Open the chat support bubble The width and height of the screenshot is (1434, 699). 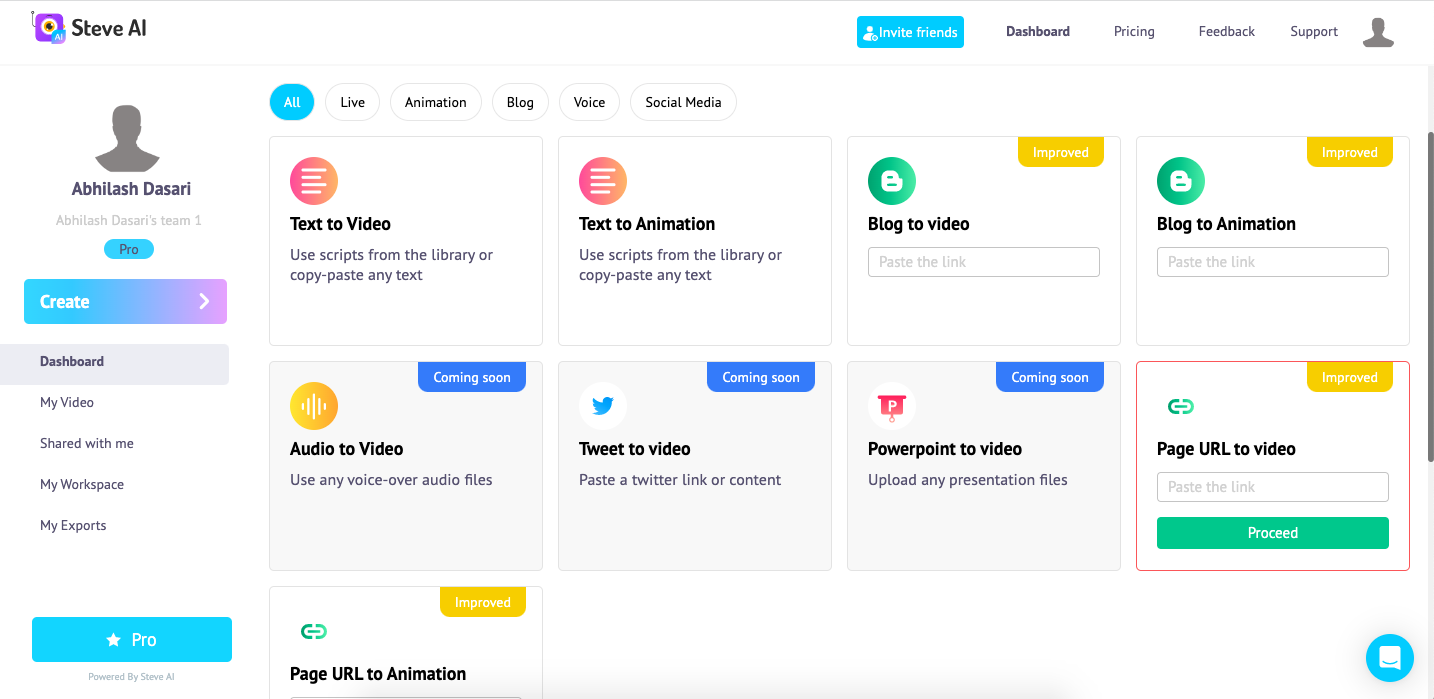point(1389,658)
